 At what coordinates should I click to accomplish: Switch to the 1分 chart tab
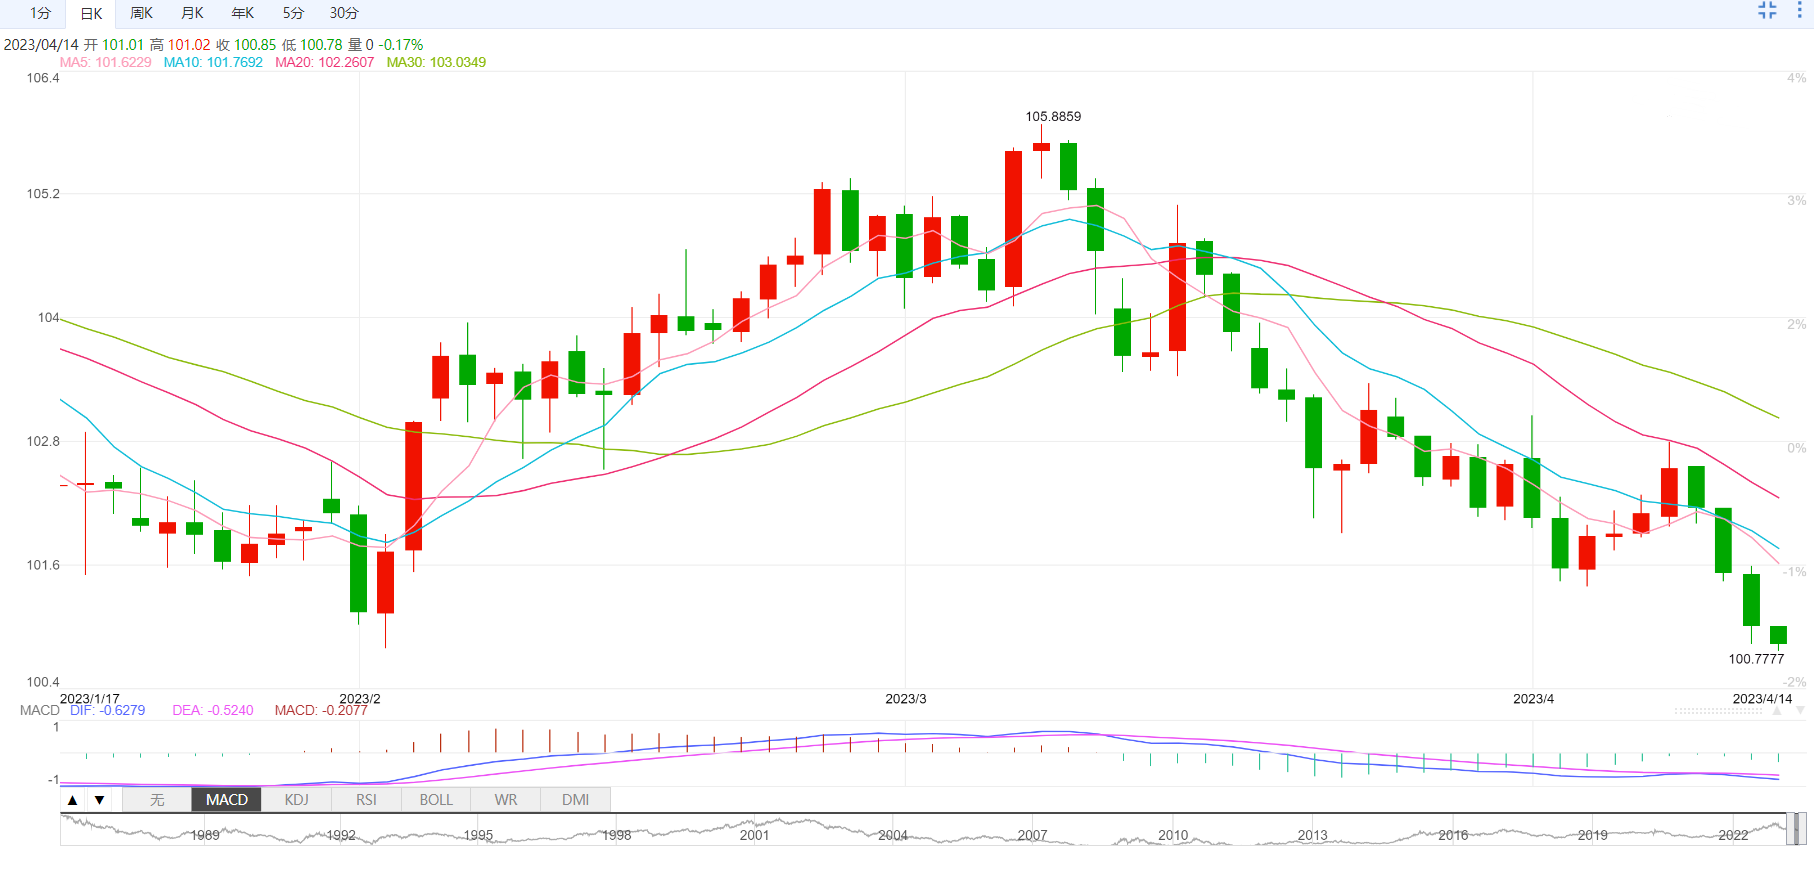pos(40,13)
